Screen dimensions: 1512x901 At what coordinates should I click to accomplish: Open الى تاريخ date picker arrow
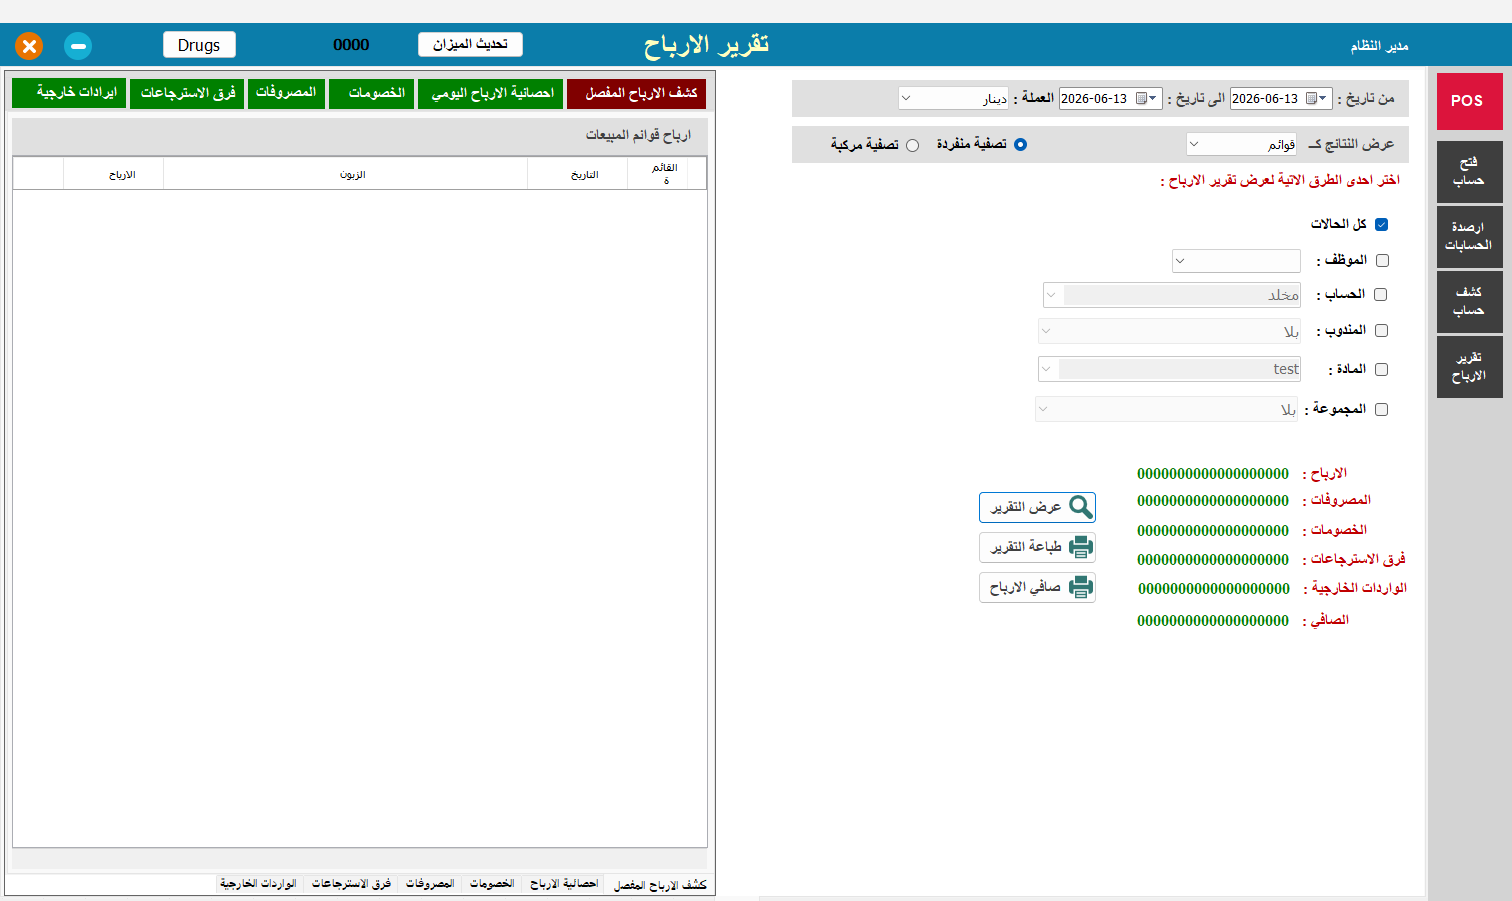click(1154, 98)
